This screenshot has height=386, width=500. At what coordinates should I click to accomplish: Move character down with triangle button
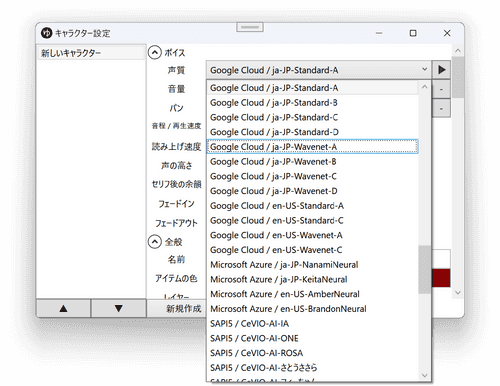point(118,308)
